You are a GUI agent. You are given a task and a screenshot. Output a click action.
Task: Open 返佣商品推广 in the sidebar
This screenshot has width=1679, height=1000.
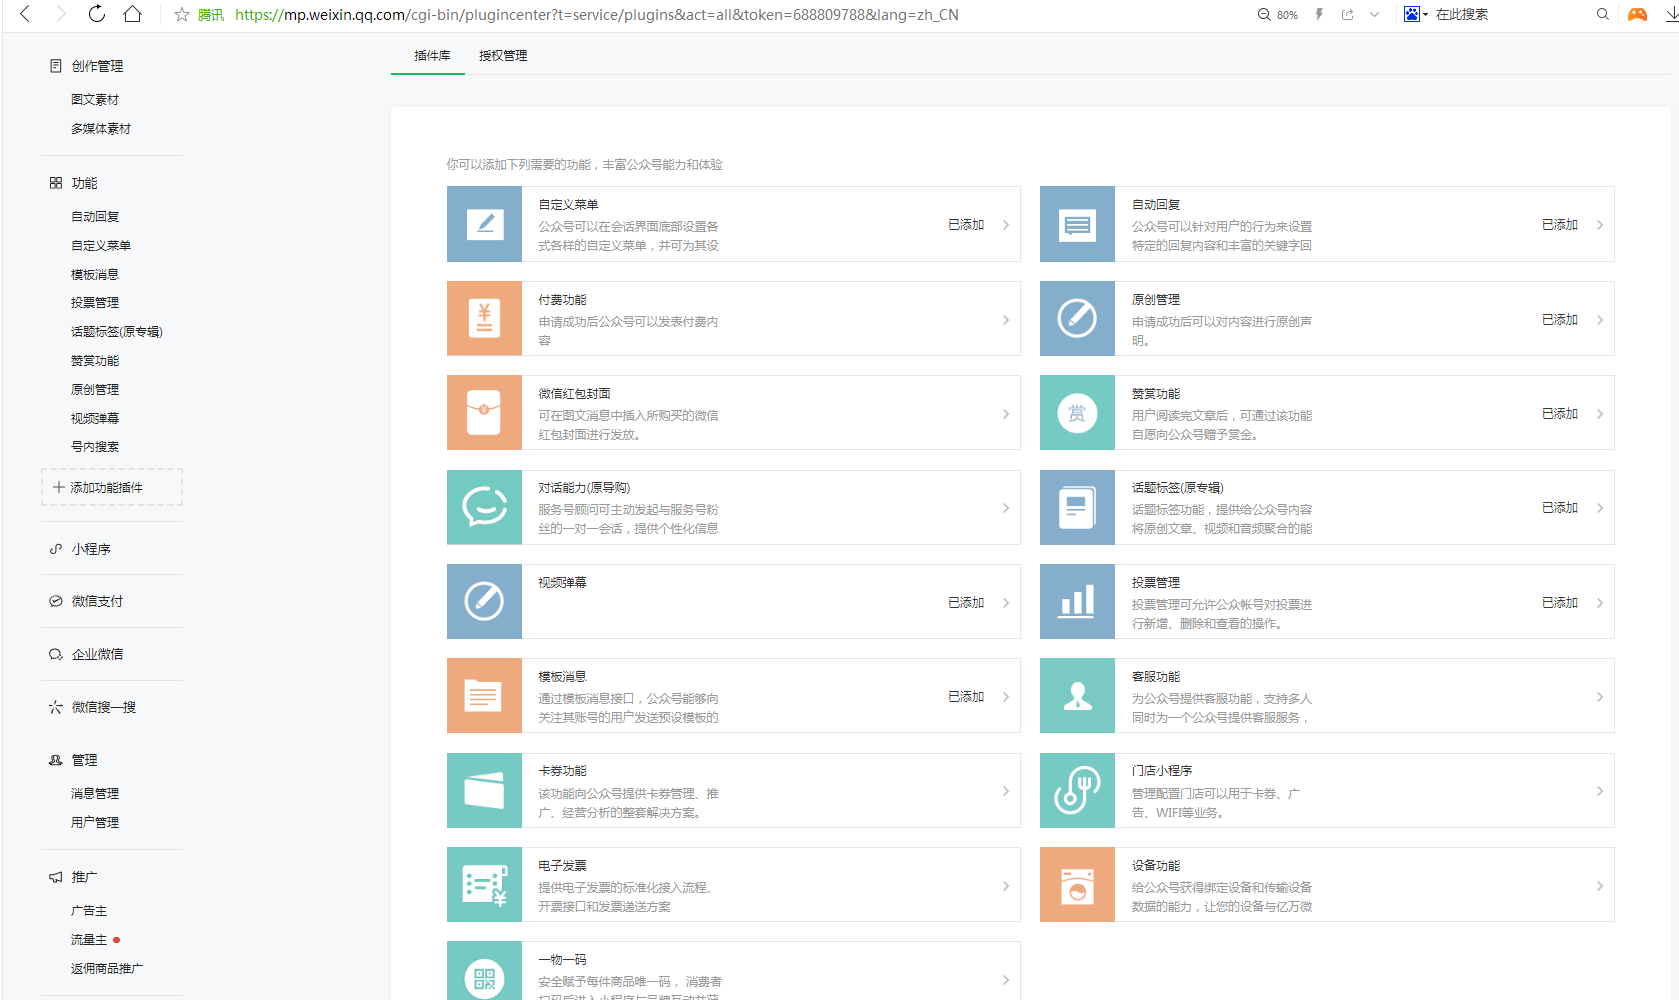coord(107,969)
